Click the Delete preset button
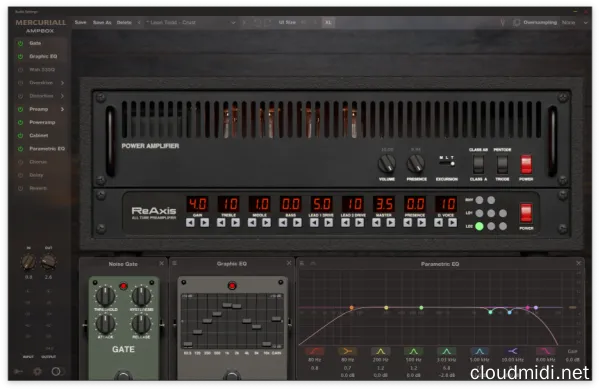Viewport: 600px width, 390px height. 124,23
